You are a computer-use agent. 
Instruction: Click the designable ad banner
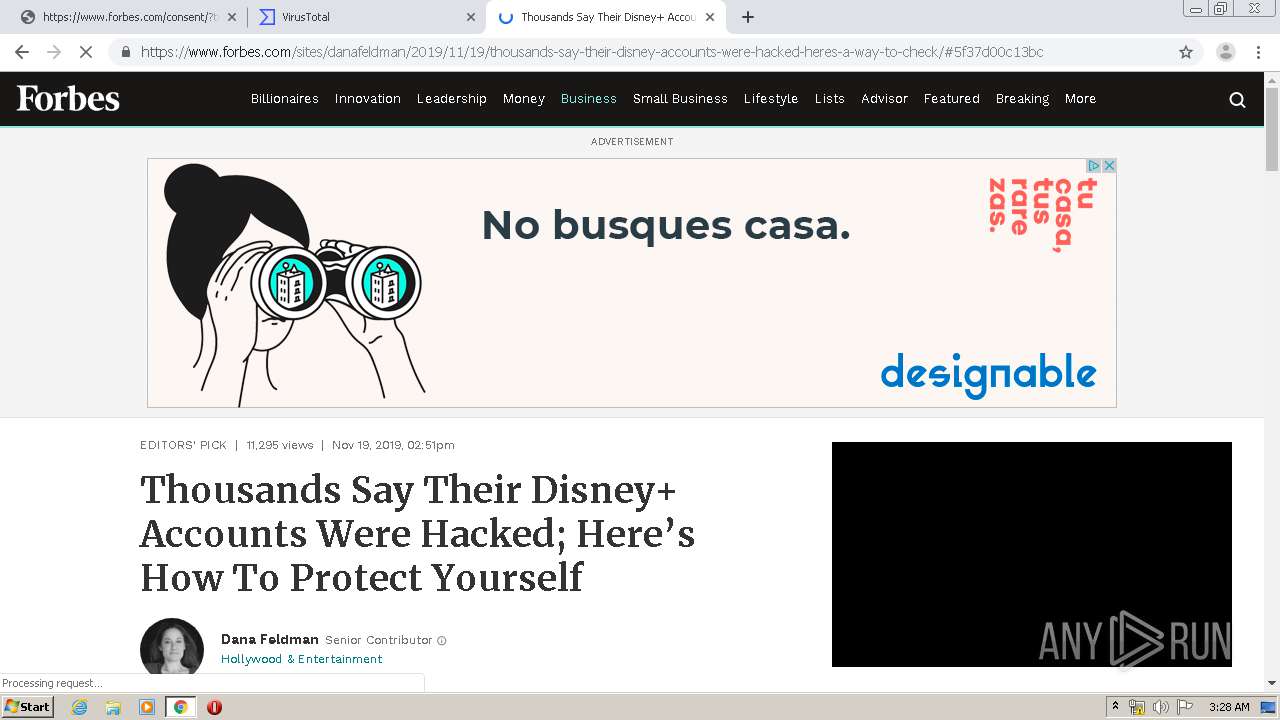(632, 283)
